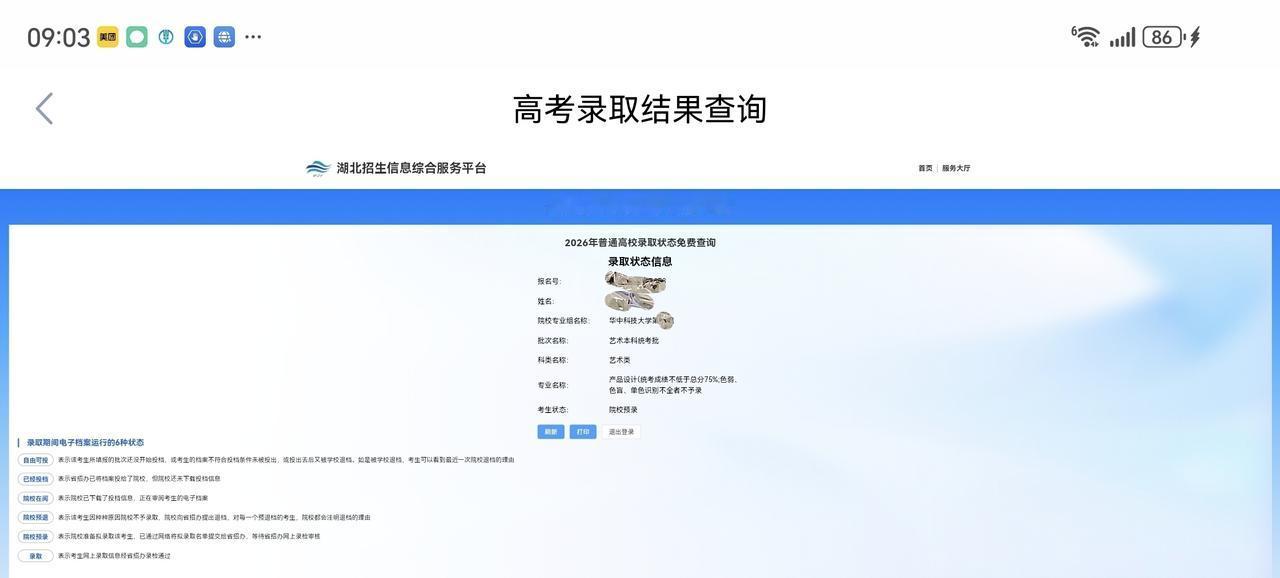Open the green chat notification icon
1280x578 pixels.
137,37
